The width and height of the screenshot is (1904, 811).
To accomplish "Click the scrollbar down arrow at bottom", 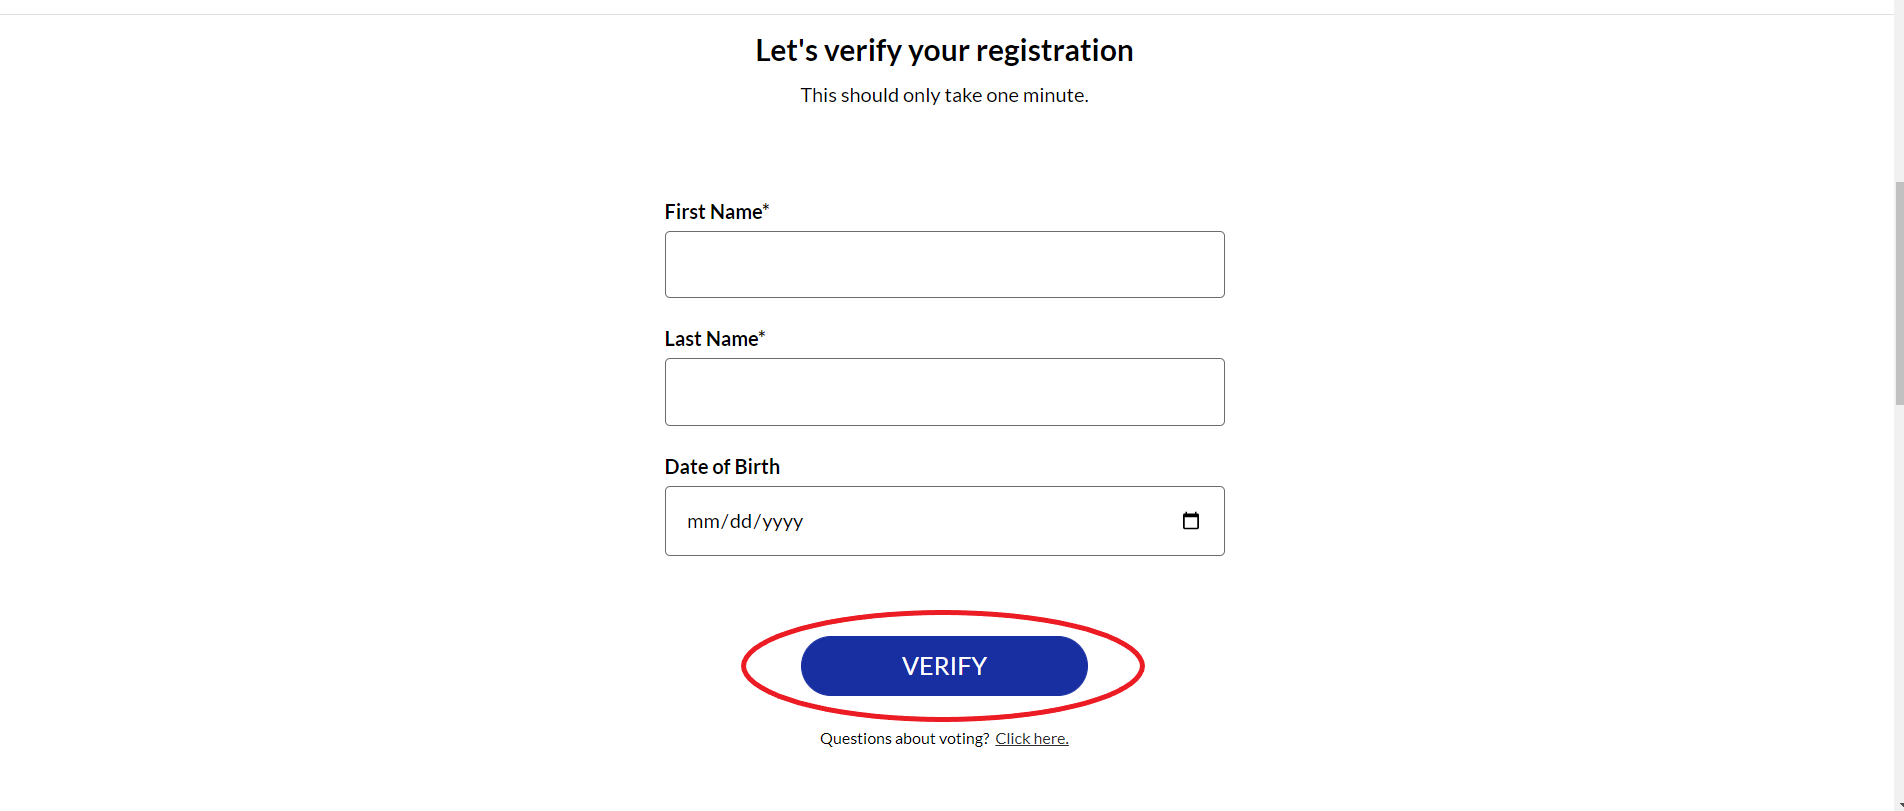I will pyautogui.click(x=1900, y=806).
